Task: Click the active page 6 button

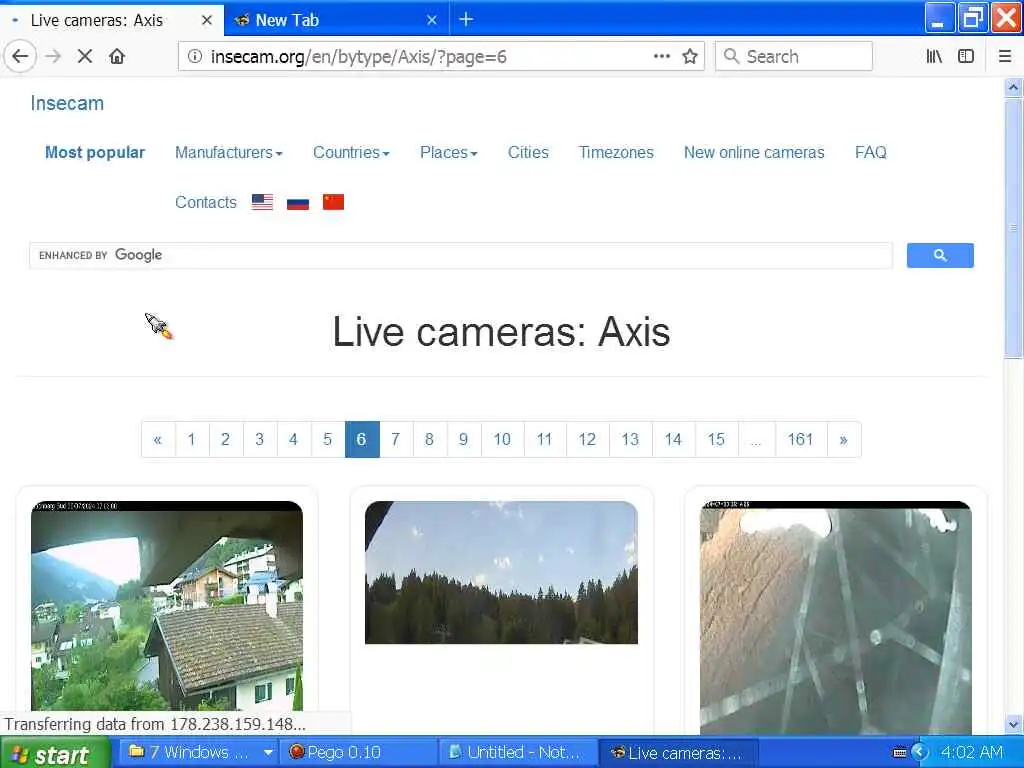Action: pyautogui.click(x=362, y=440)
